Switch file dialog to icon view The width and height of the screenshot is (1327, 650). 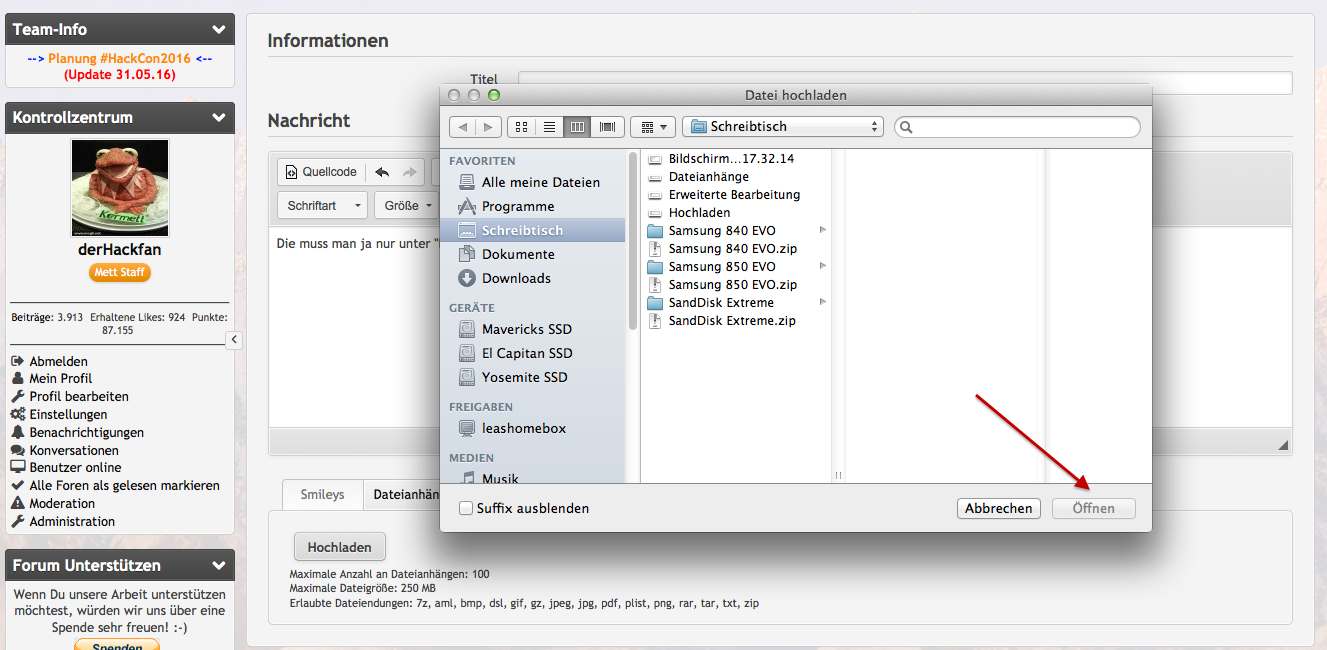pos(521,127)
